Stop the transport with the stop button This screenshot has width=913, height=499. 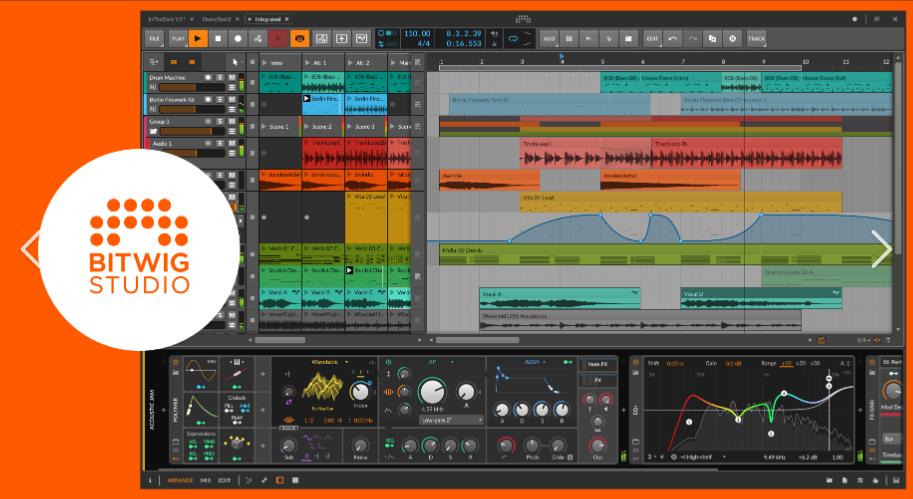(x=218, y=38)
